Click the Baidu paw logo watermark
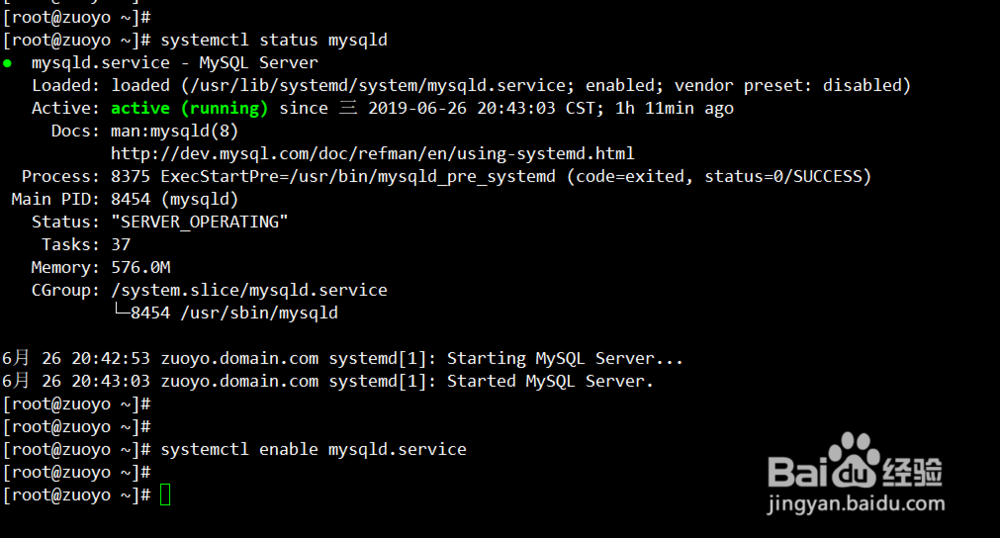Screen dimensions: 1000x538 coord(855,460)
